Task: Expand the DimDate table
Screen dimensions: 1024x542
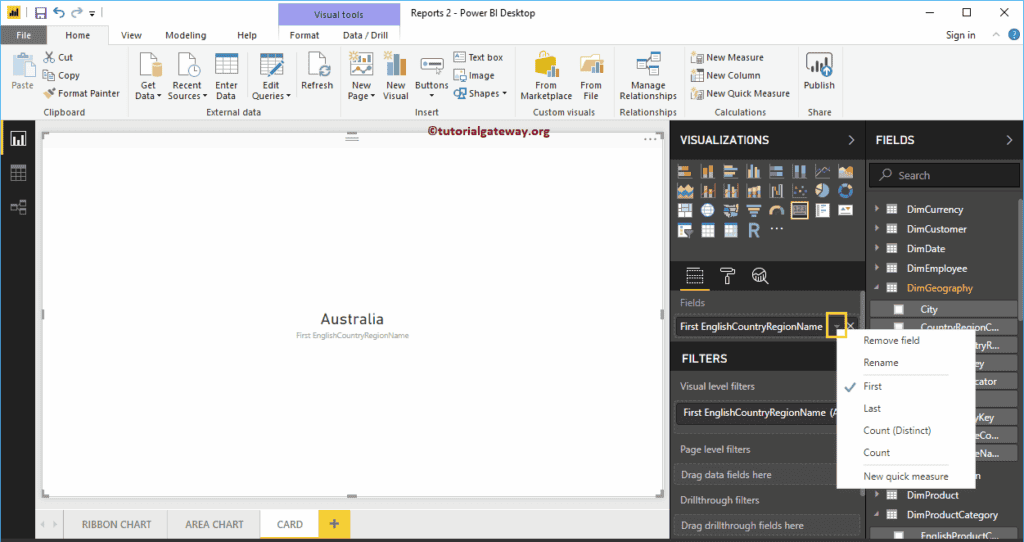Action: (x=877, y=248)
